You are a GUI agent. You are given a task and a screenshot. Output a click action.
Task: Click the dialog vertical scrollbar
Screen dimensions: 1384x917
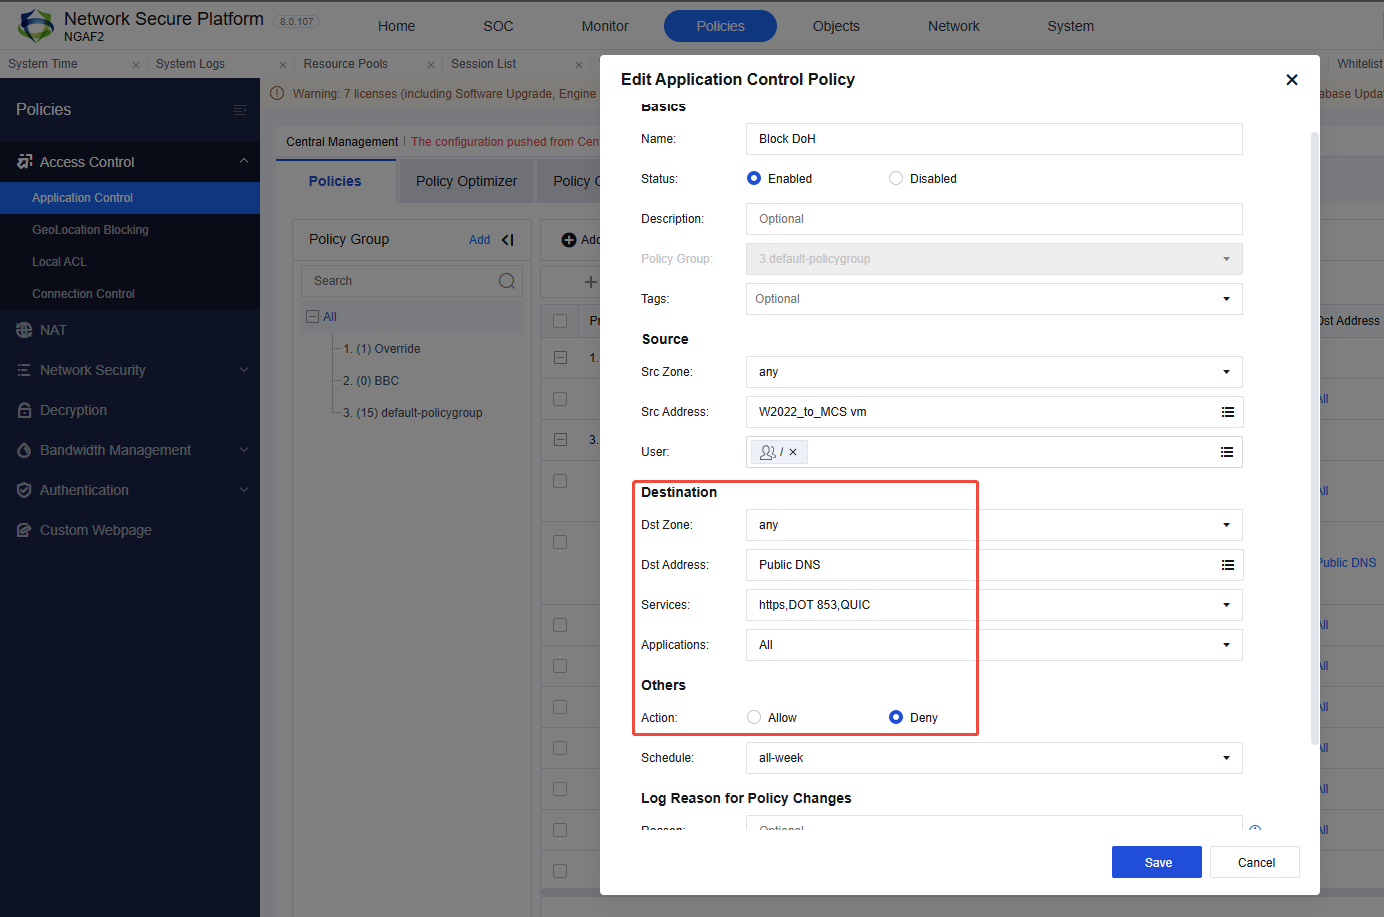coord(1314,438)
